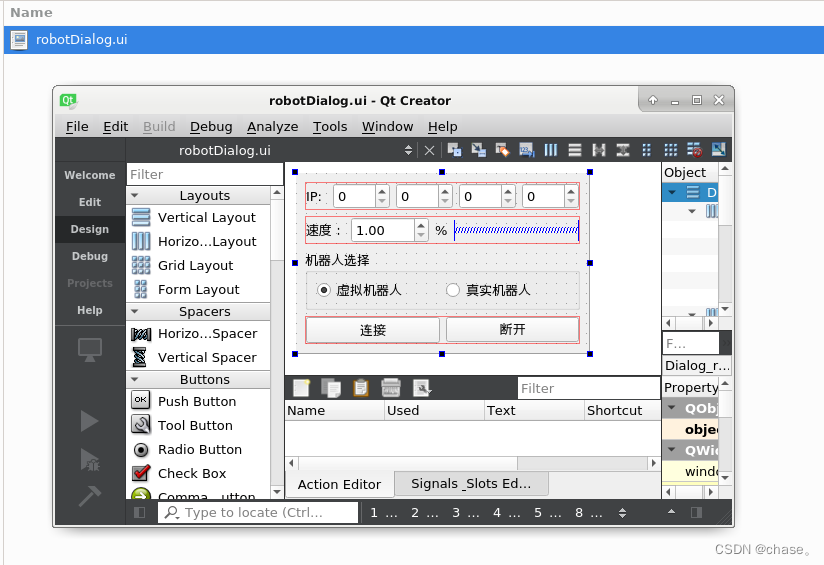Click Copy action icon in Action Editor
Screen dimensions: 824x565
[331, 388]
